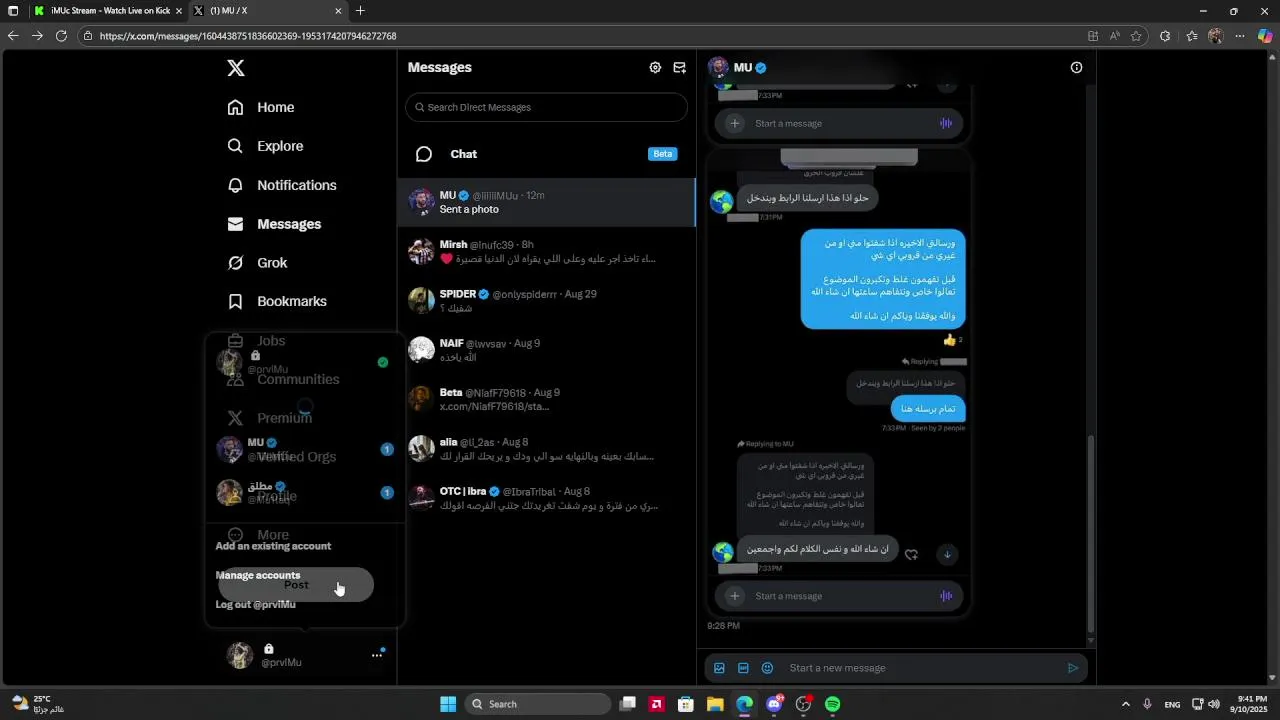Select Messages in the left navigation
This screenshot has height=720, width=1280.
tap(274, 224)
